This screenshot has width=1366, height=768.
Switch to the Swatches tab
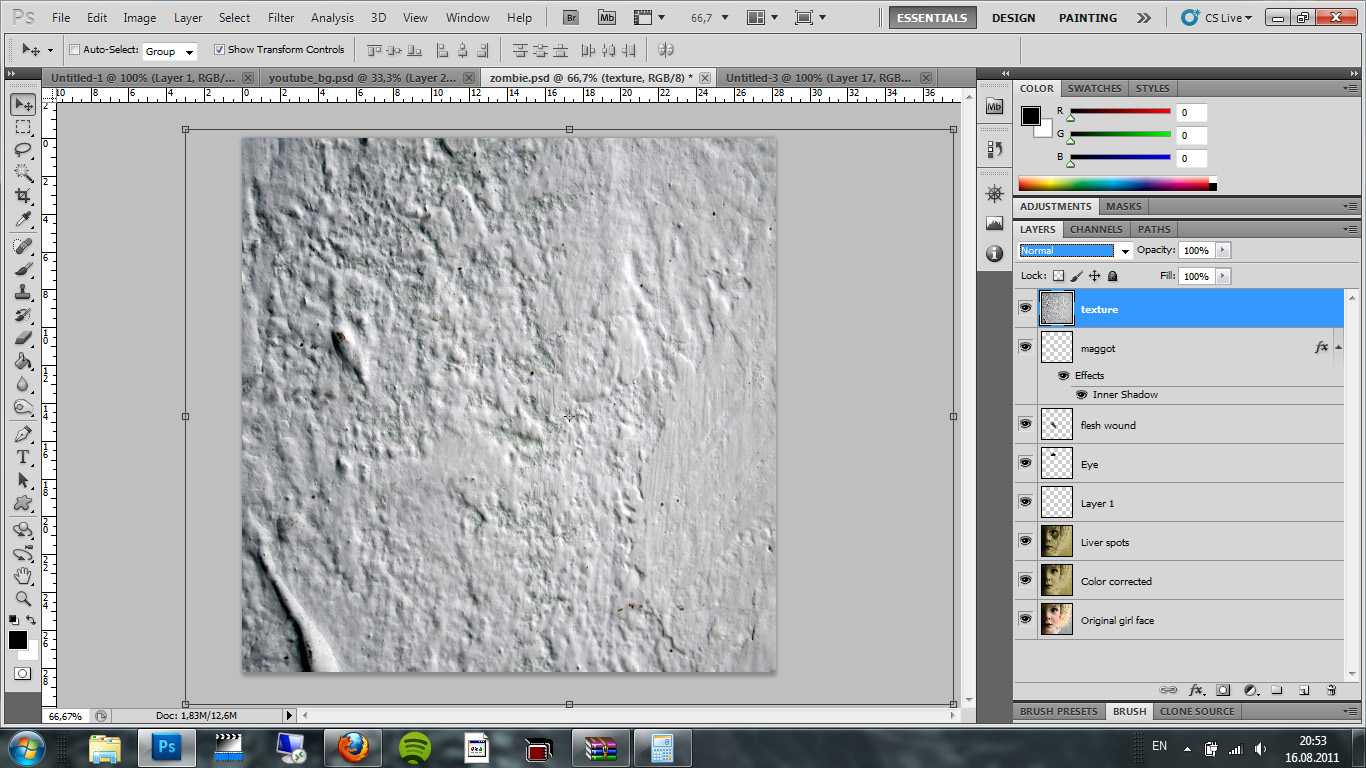[1094, 88]
